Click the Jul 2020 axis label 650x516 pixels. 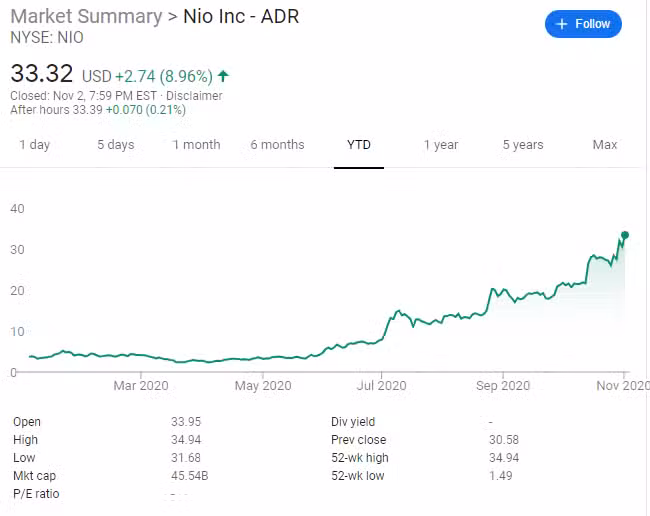point(380,385)
